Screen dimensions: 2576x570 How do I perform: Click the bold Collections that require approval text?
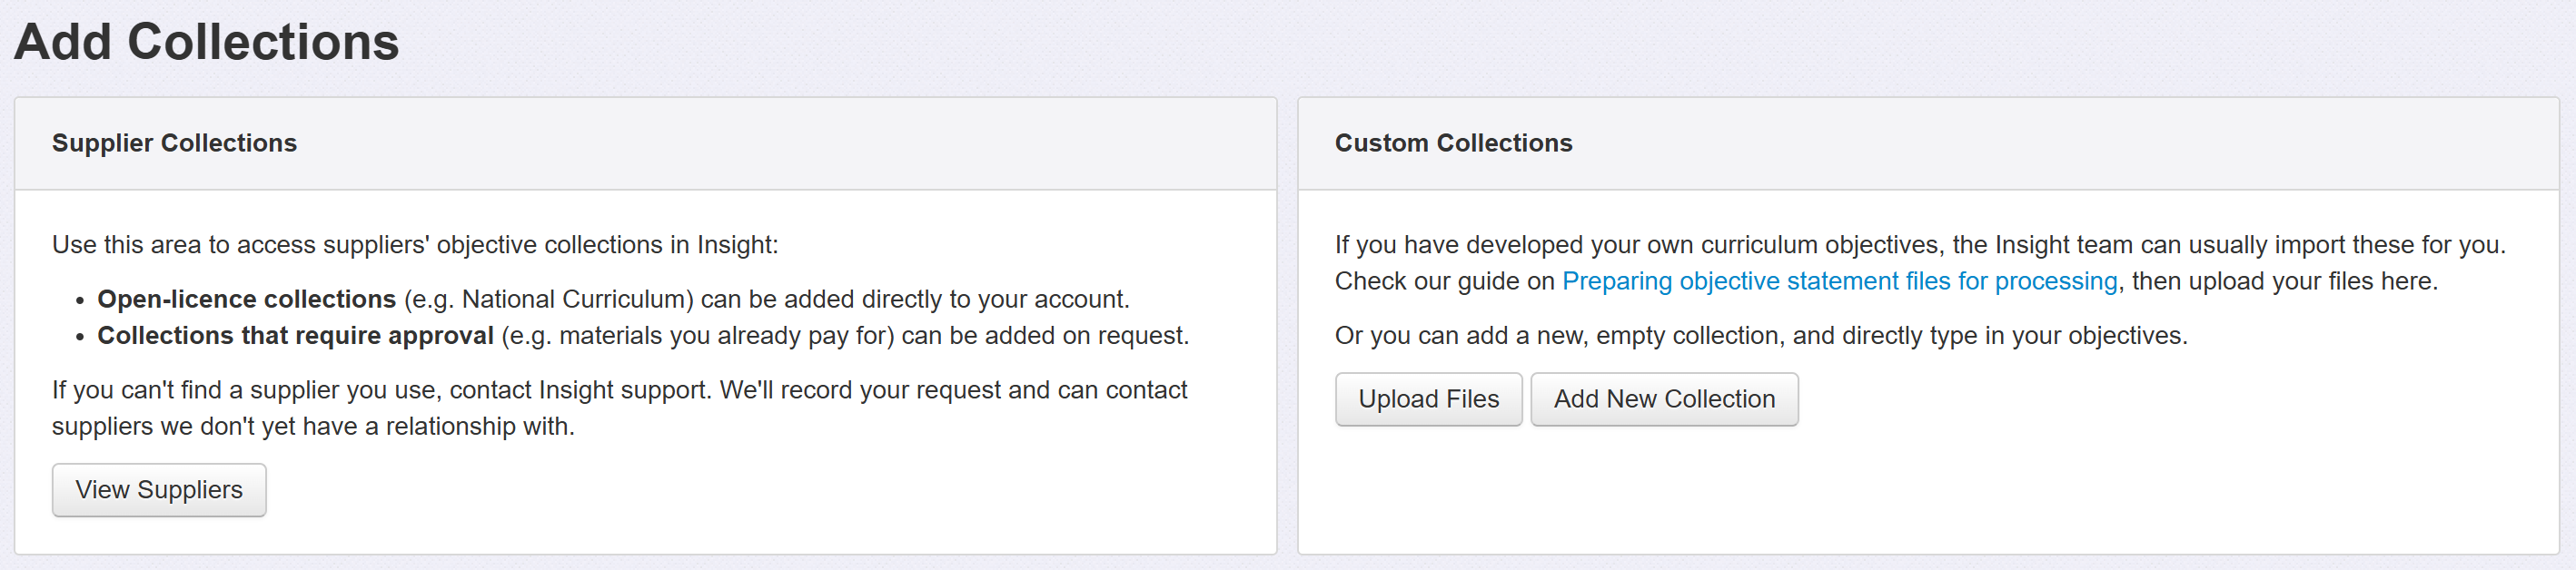pyautogui.click(x=295, y=336)
